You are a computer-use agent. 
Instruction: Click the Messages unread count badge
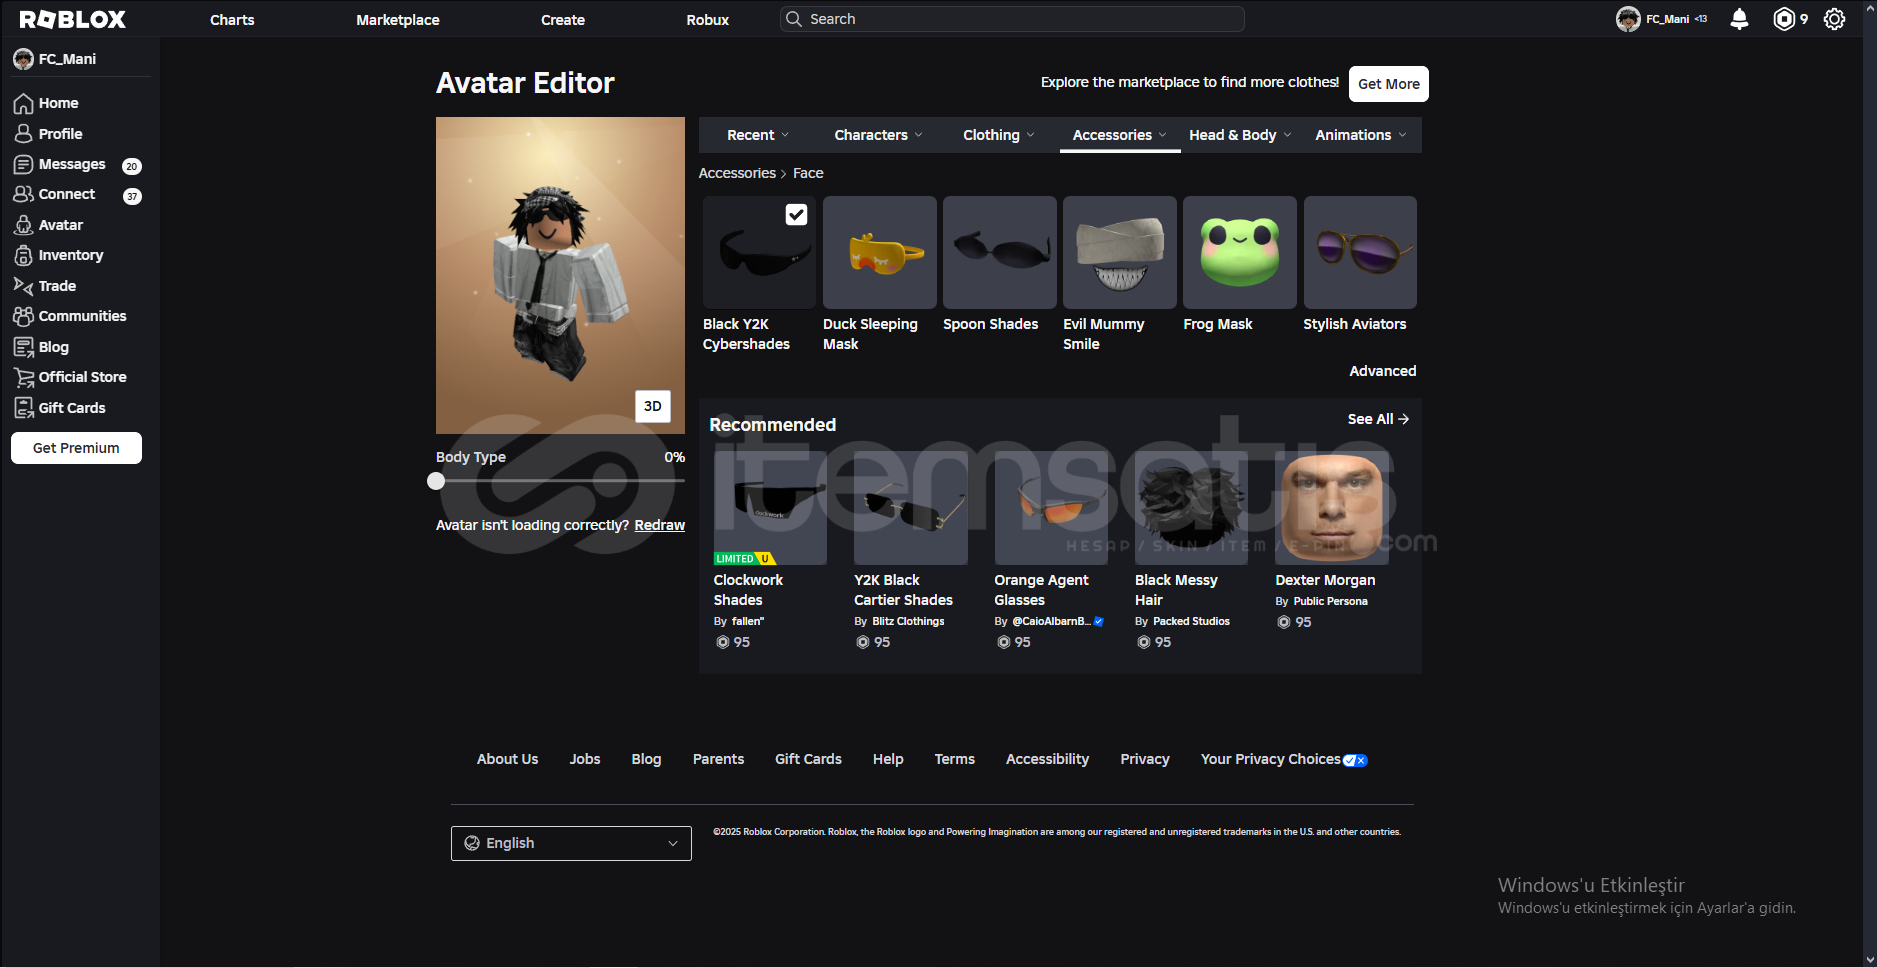[132, 166]
